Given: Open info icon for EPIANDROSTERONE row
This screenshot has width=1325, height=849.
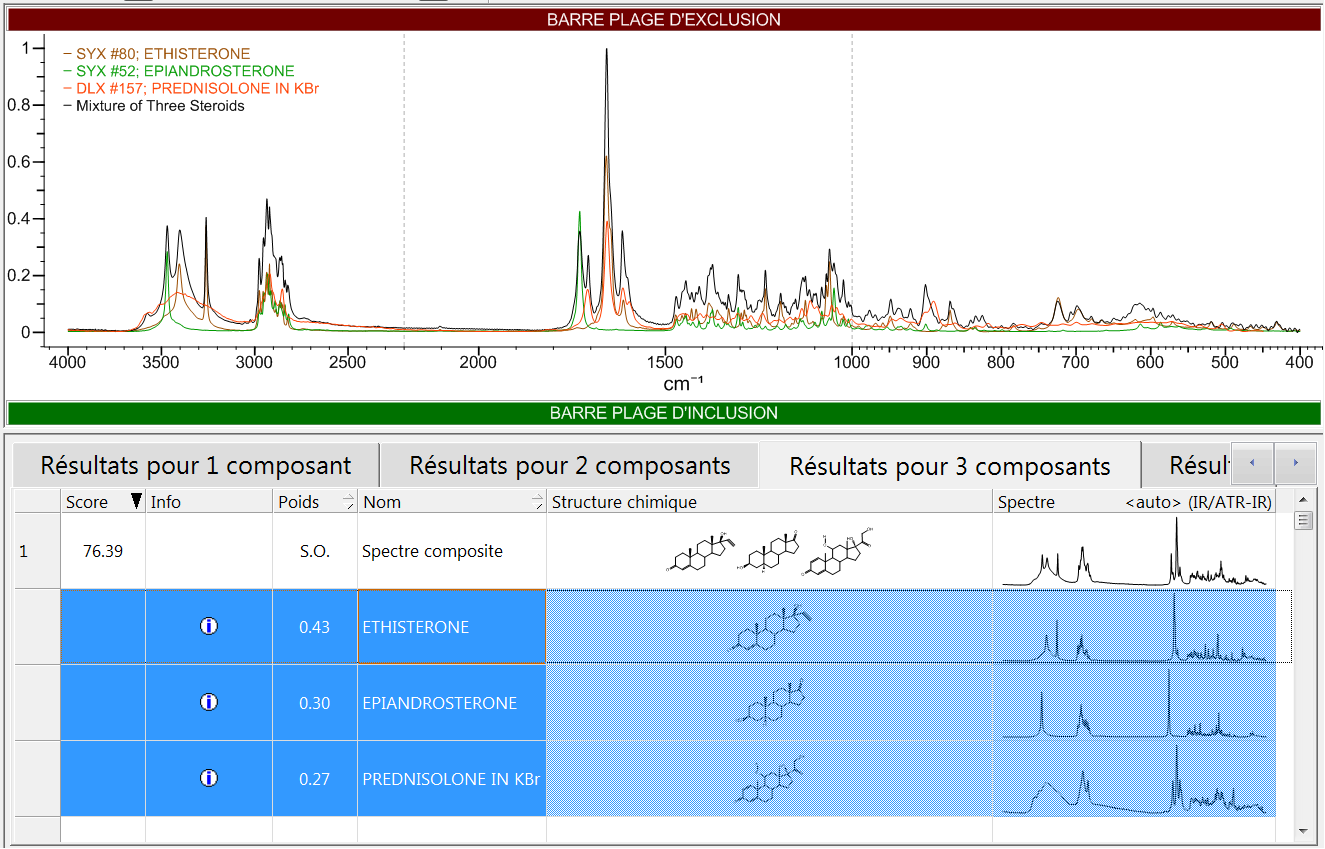Looking at the screenshot, I should coord(208,703).
